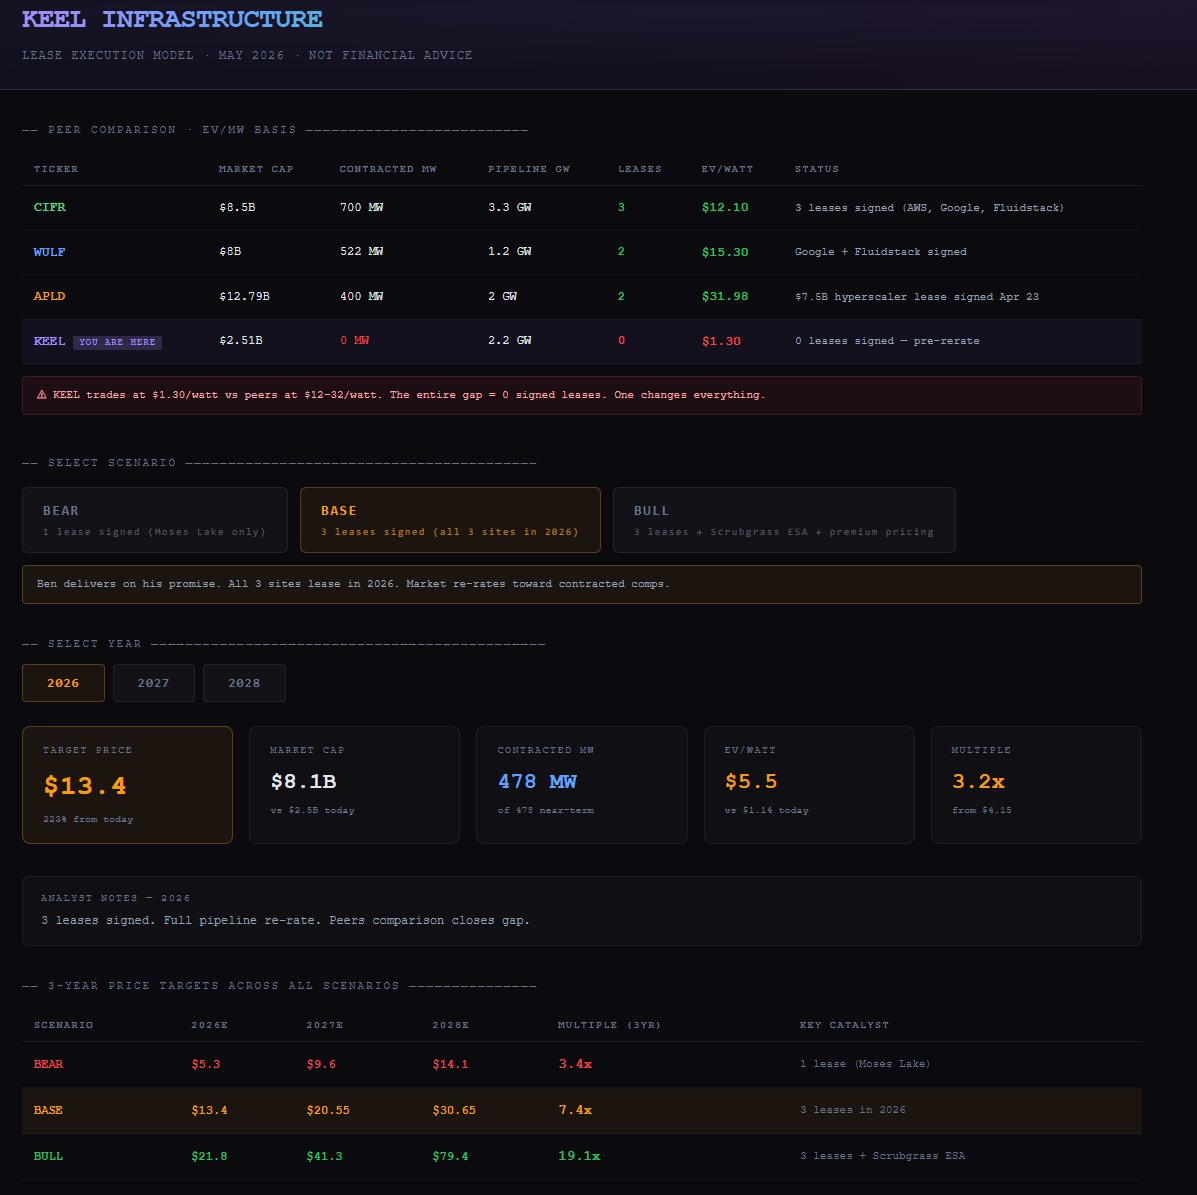Select the BULL scenario card
The width and height of the screenshot is (1197, 1195).
(784, 520)
